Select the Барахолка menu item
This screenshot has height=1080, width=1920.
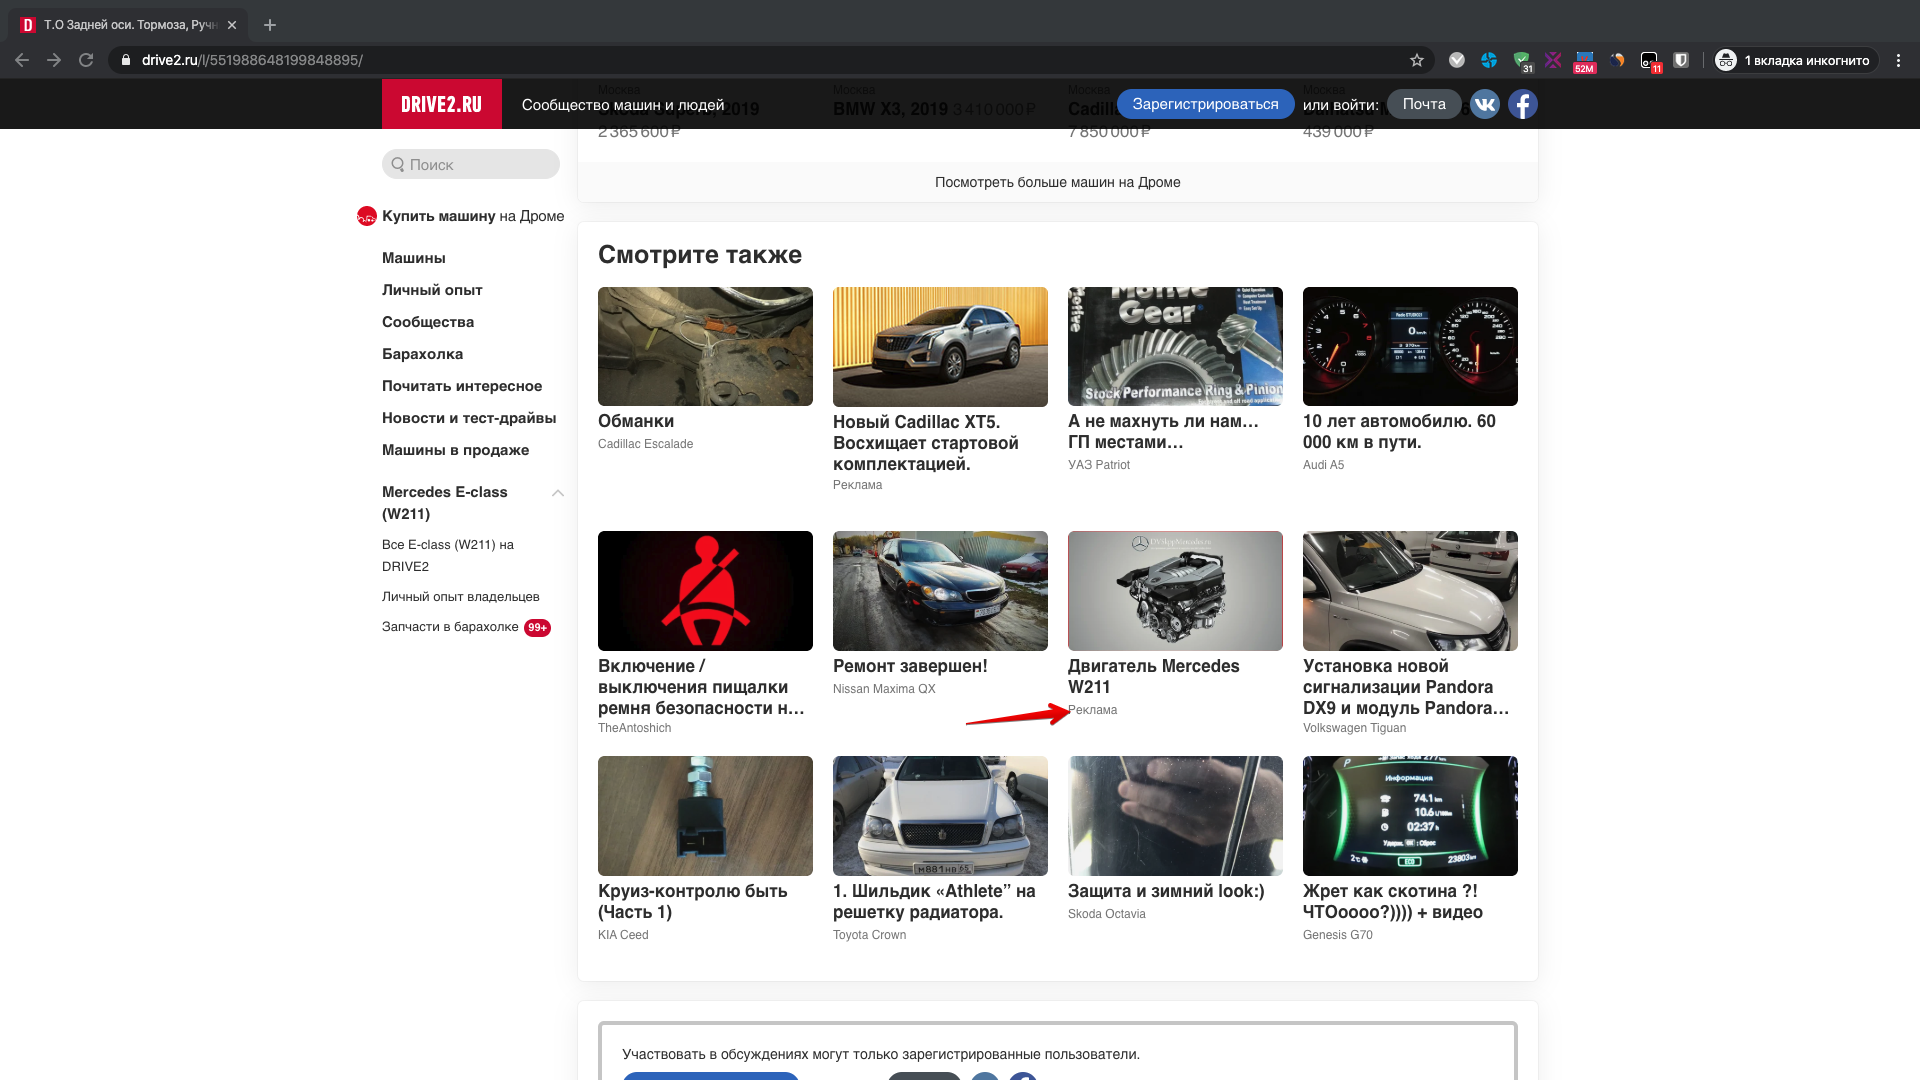[421, 354]
